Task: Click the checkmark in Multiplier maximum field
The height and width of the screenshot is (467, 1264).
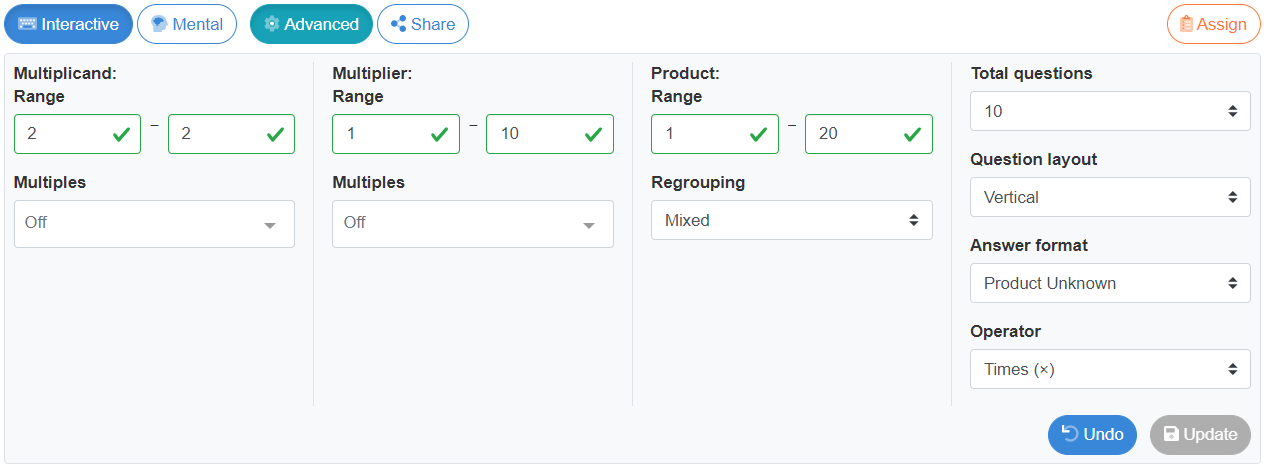Action: [x=593, y=134]
